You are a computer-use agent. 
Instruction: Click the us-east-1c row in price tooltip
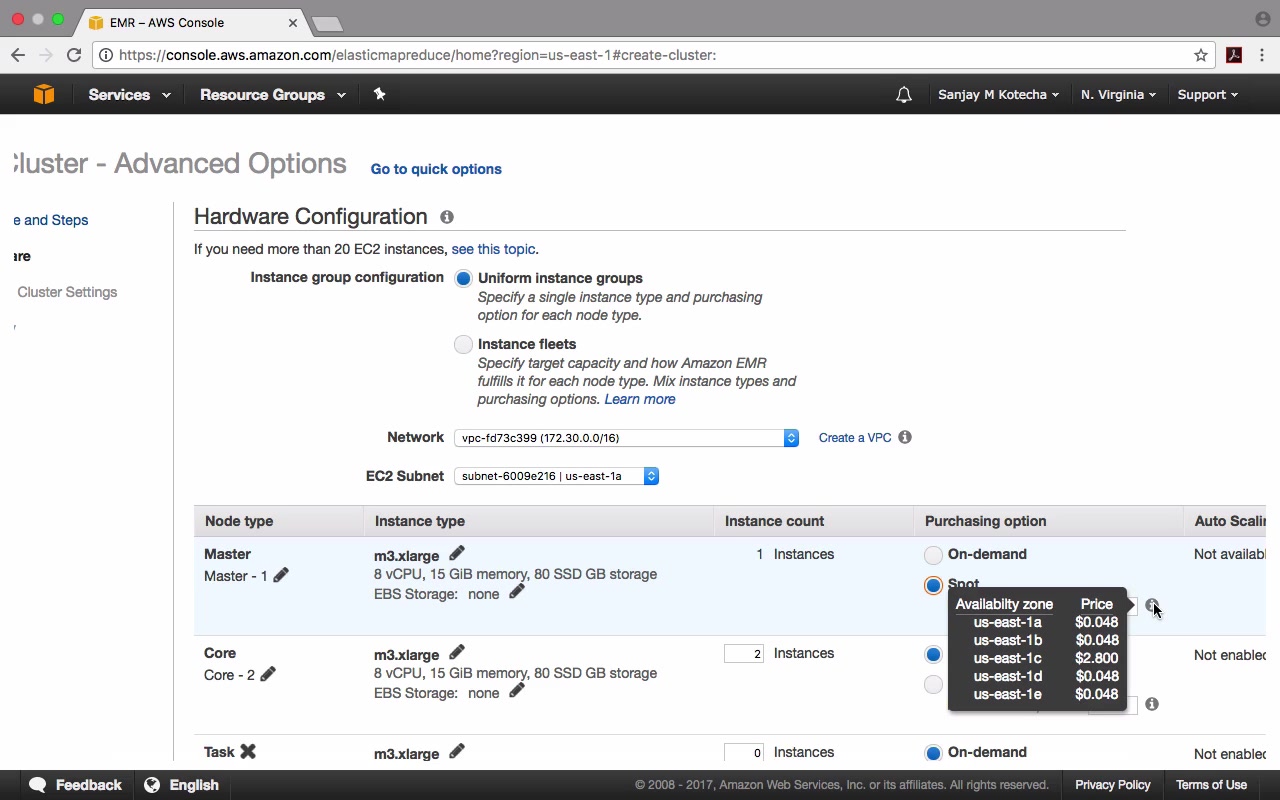(1036, 658)
